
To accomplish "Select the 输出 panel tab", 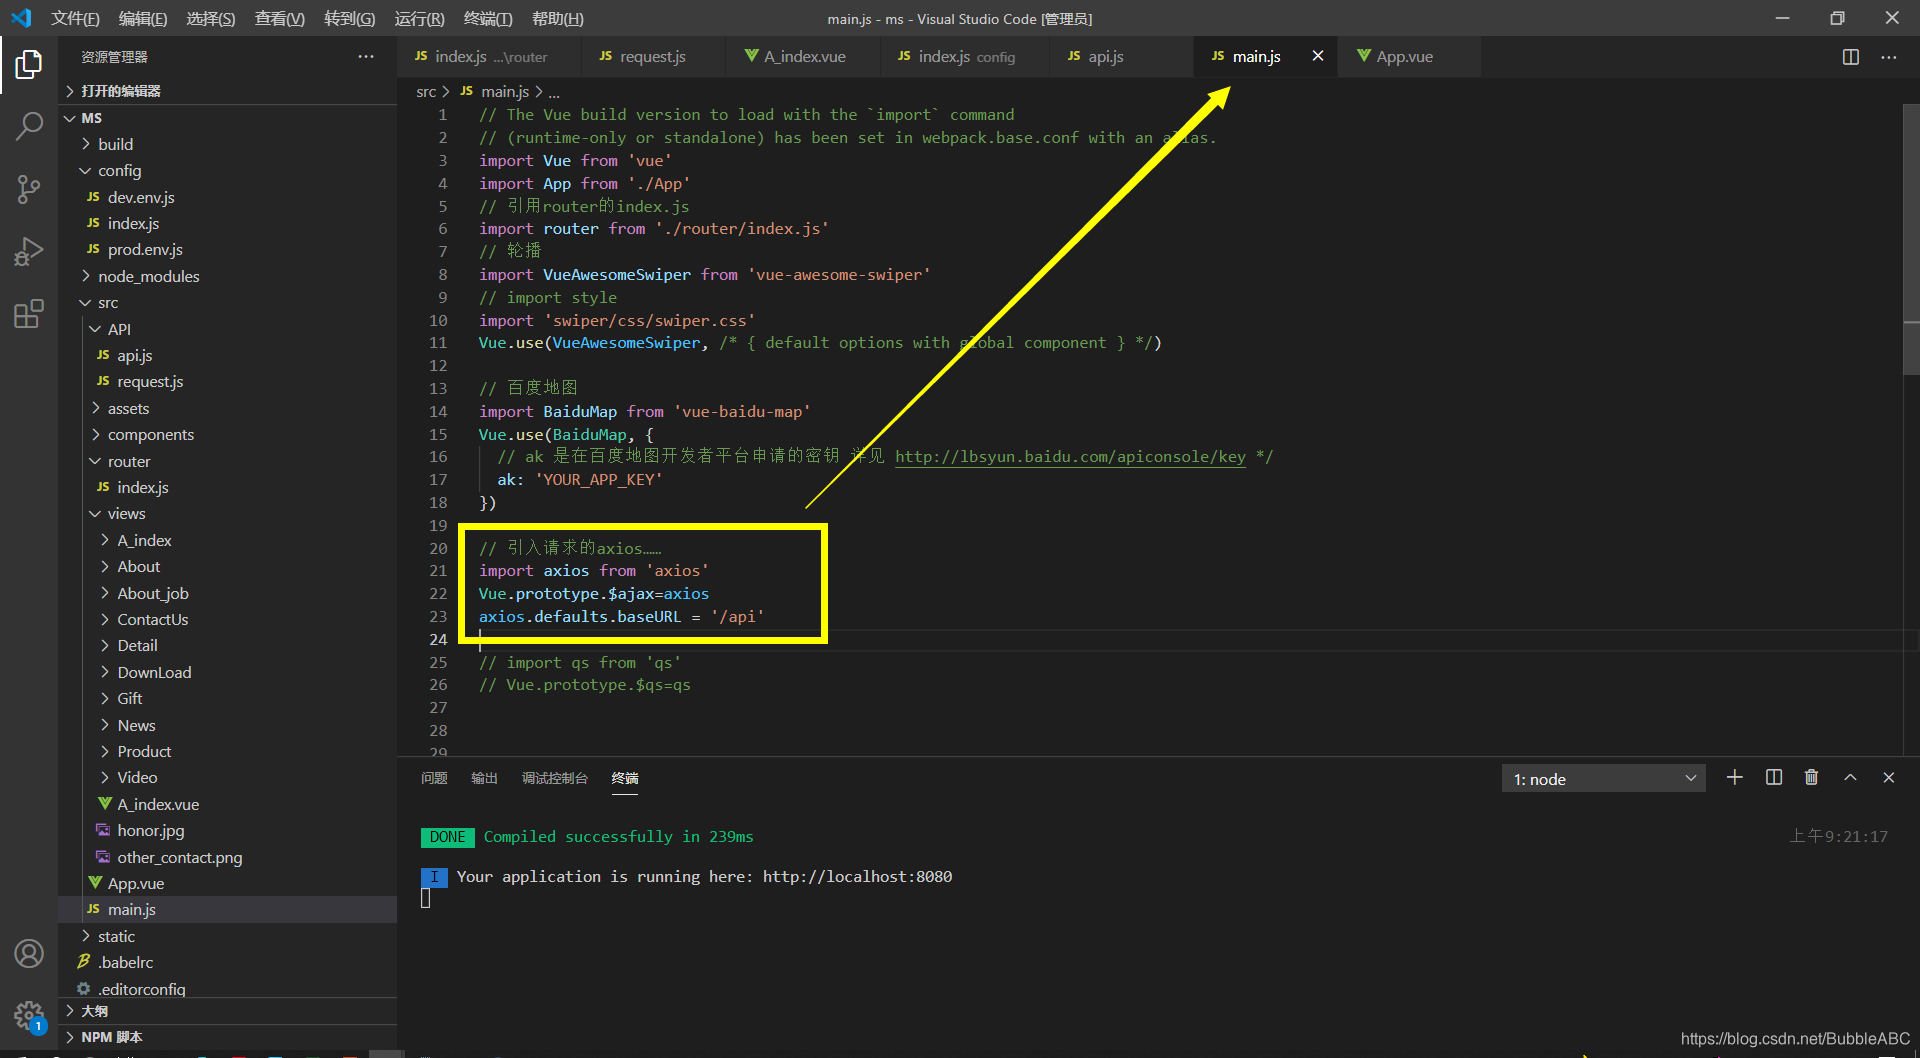I will (x=484, y=778).
